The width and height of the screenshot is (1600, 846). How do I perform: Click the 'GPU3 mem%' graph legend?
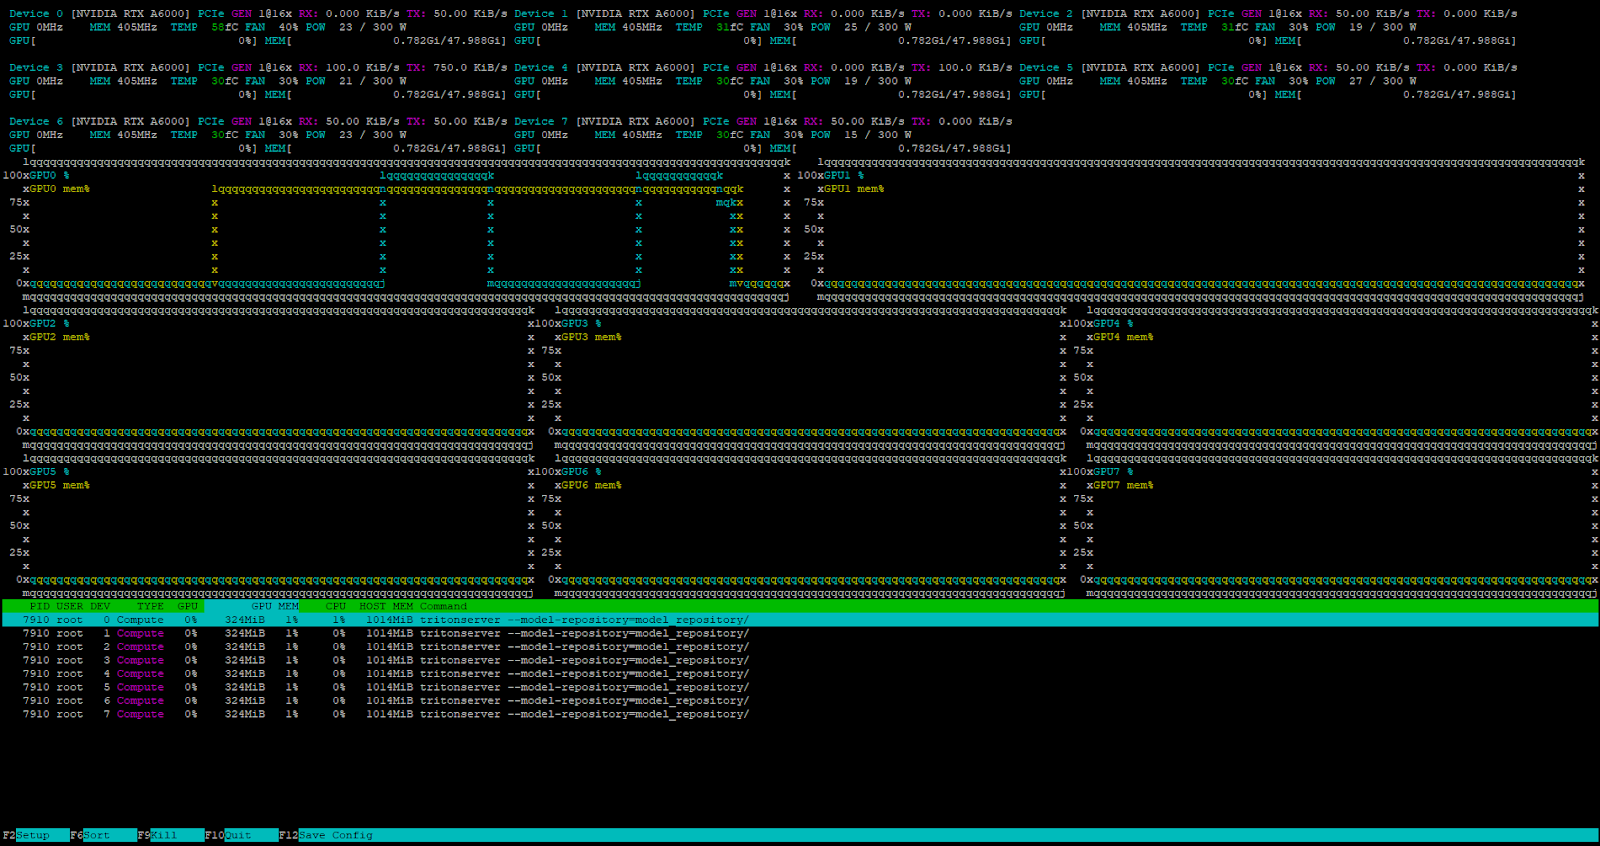[x=591, y=337]
